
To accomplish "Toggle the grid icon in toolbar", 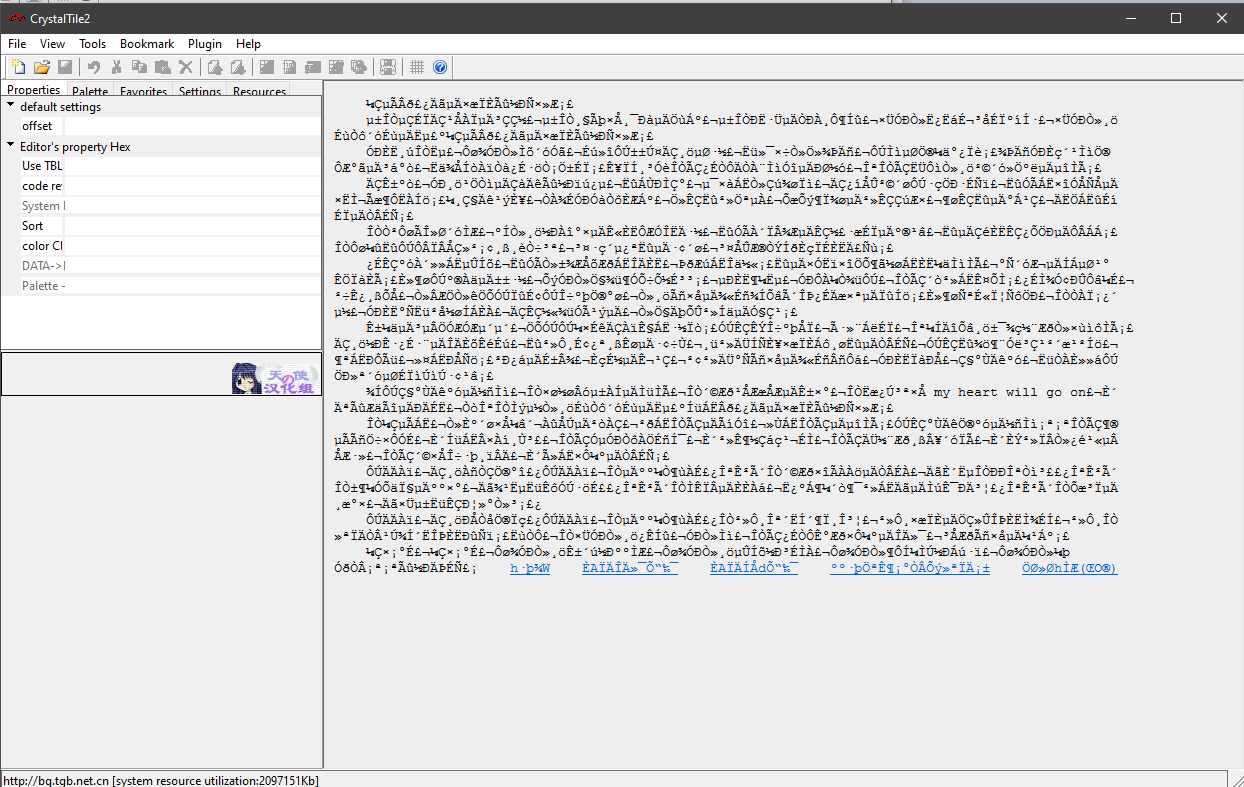I will (417, 67).
